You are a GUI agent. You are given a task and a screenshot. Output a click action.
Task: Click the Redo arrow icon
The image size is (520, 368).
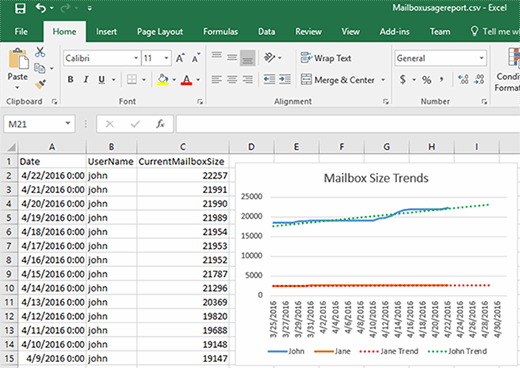(65, 8)
